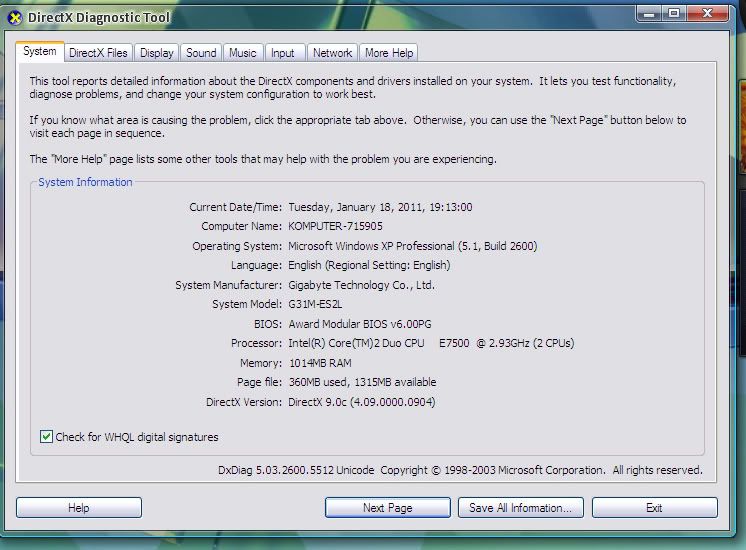Click the DirectX Version label
Viewport: 746px width, 550px height.
[x=244, y=402]
